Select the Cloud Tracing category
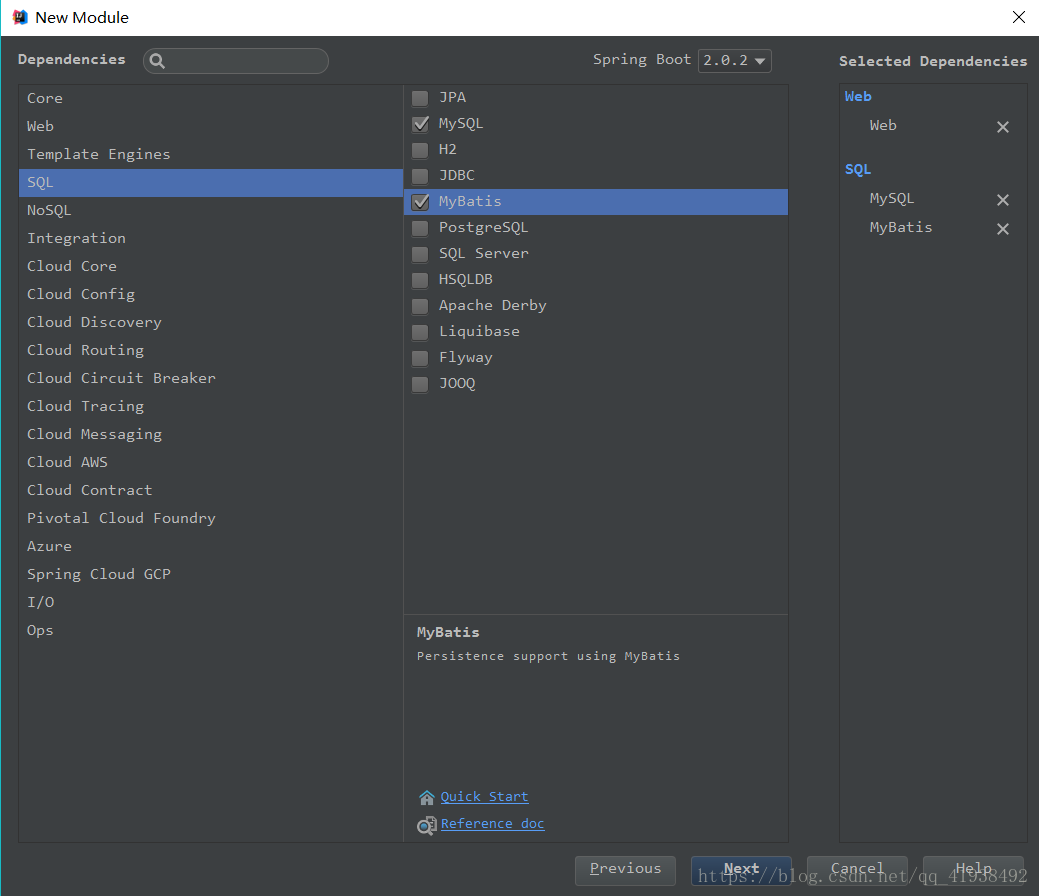 click(x=211, y=406)
